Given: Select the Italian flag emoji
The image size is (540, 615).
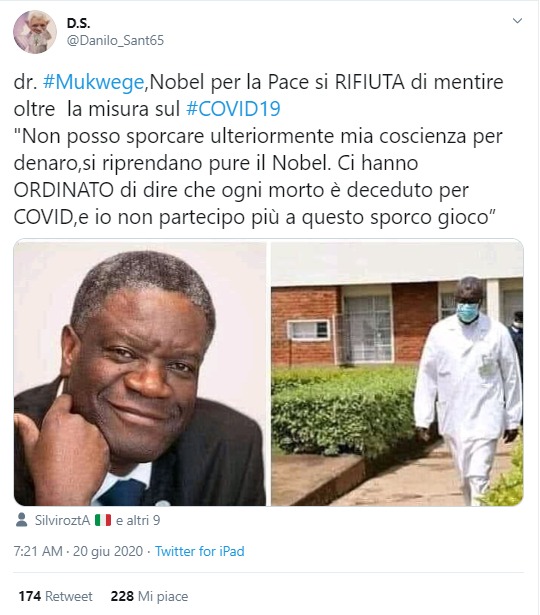Looking at the screenshot, I should [103, 520].
